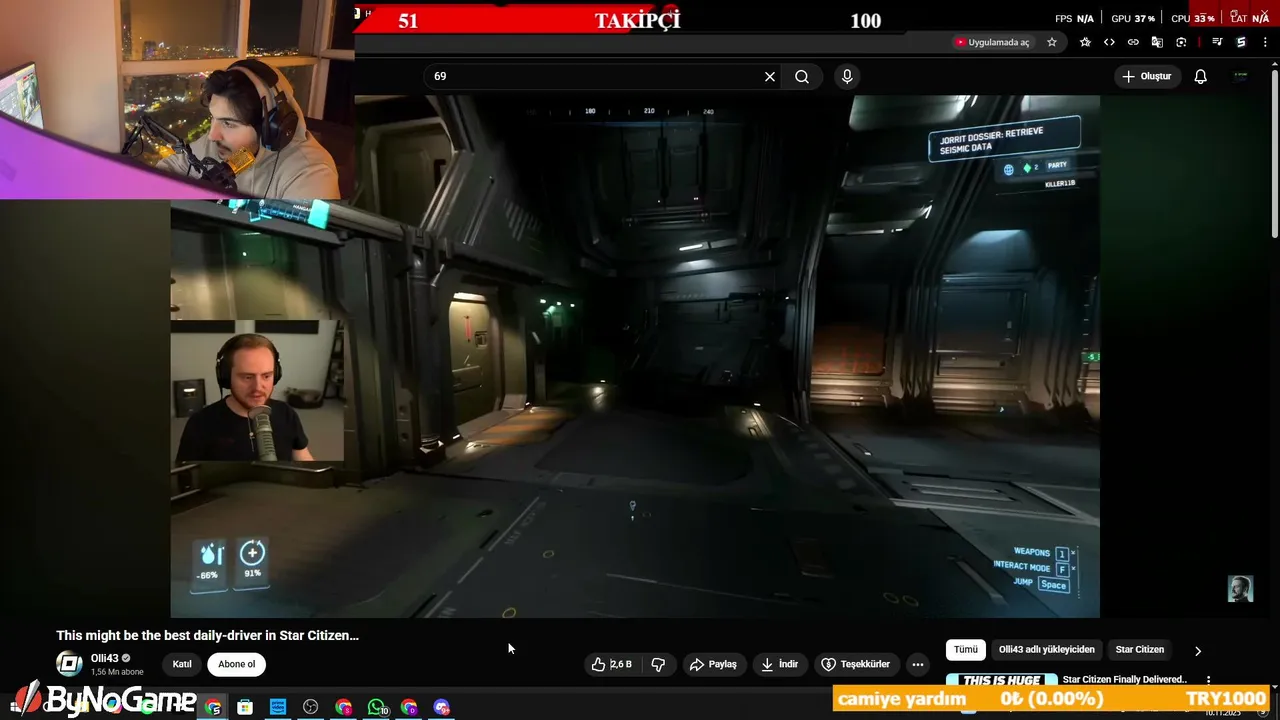
Task: Open the media controls playlist icon
Action: 1217,42
